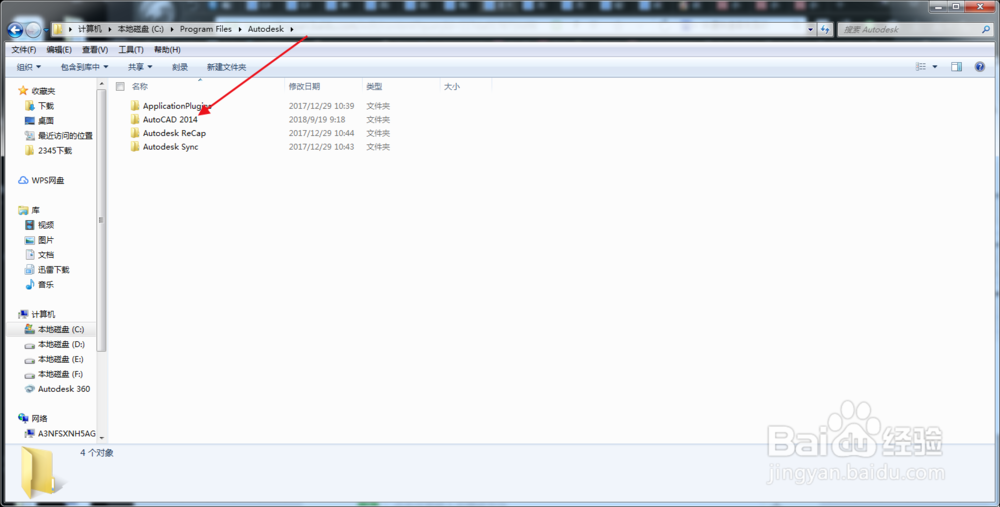Open A3NFSXNH5AG network computer
This screenshot has height=507, width=1000.
click(x=66, y=434)
